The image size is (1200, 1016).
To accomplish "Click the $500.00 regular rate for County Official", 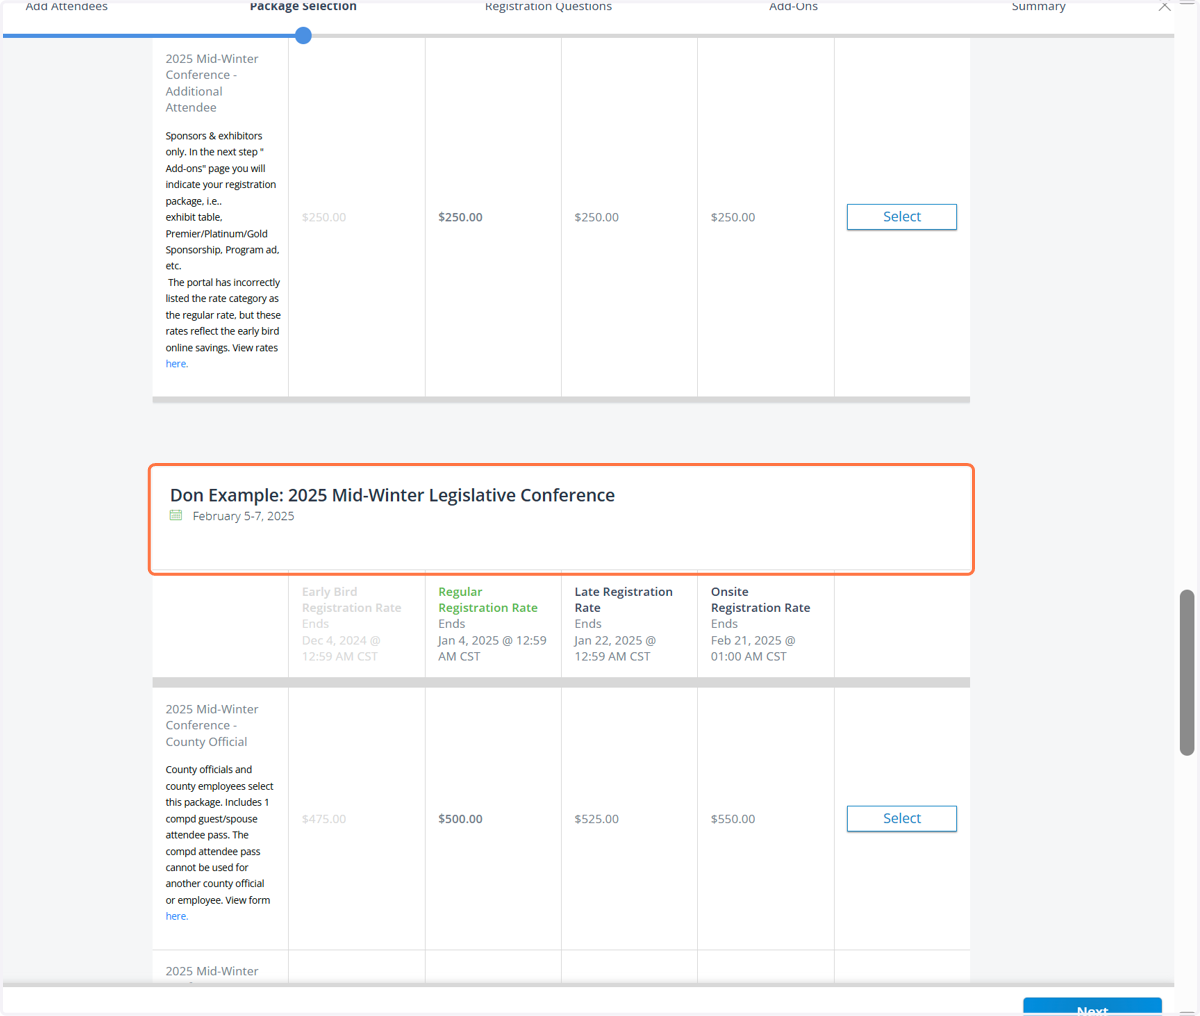I will tap(460, 819).
